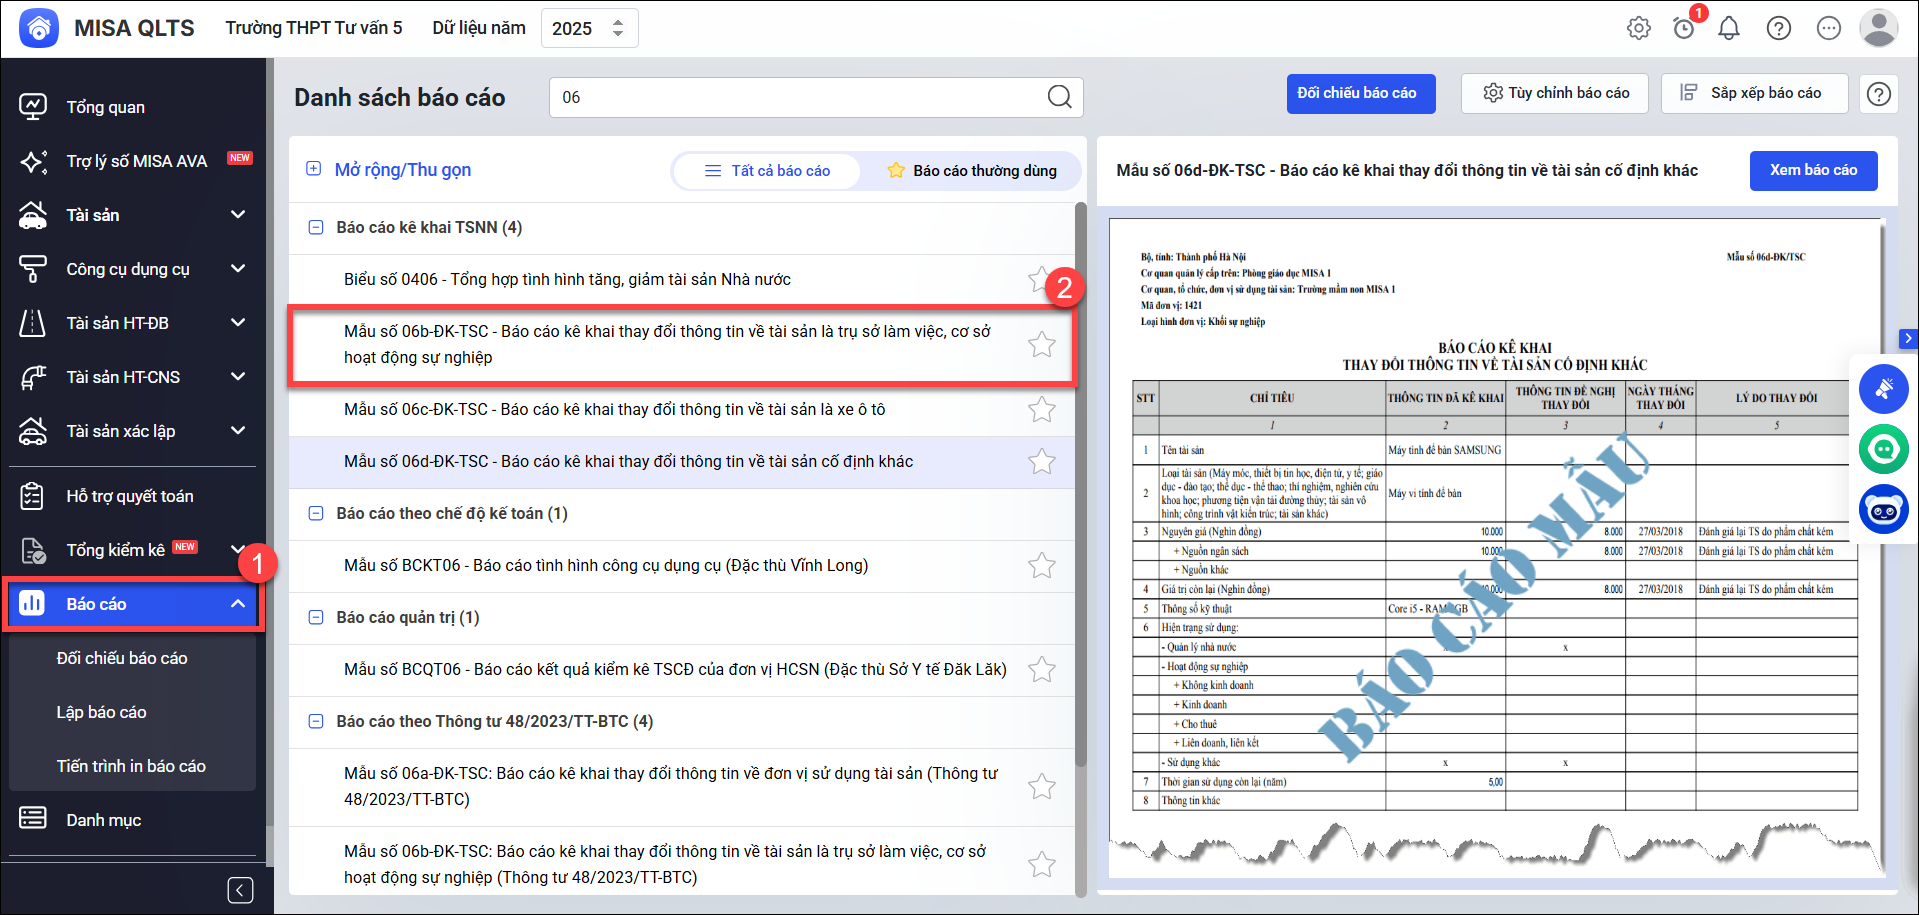Open the more options ellipsis icon
Viewport: 1919px width, 915px height.
coord(1829,28)
